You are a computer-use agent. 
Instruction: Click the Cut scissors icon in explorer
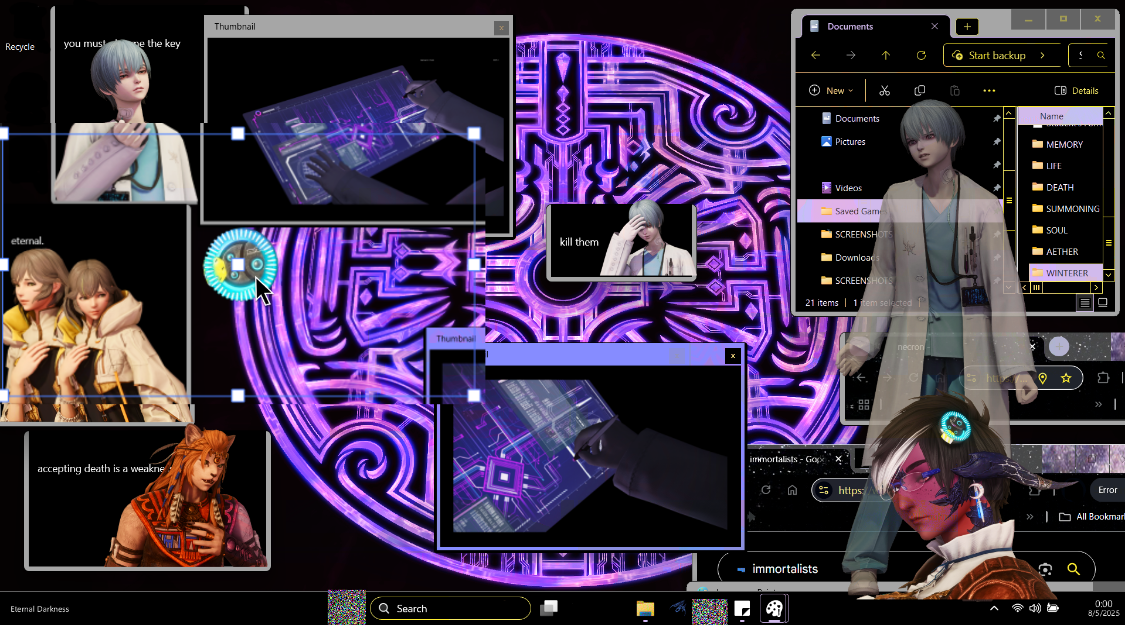(885, 90)
